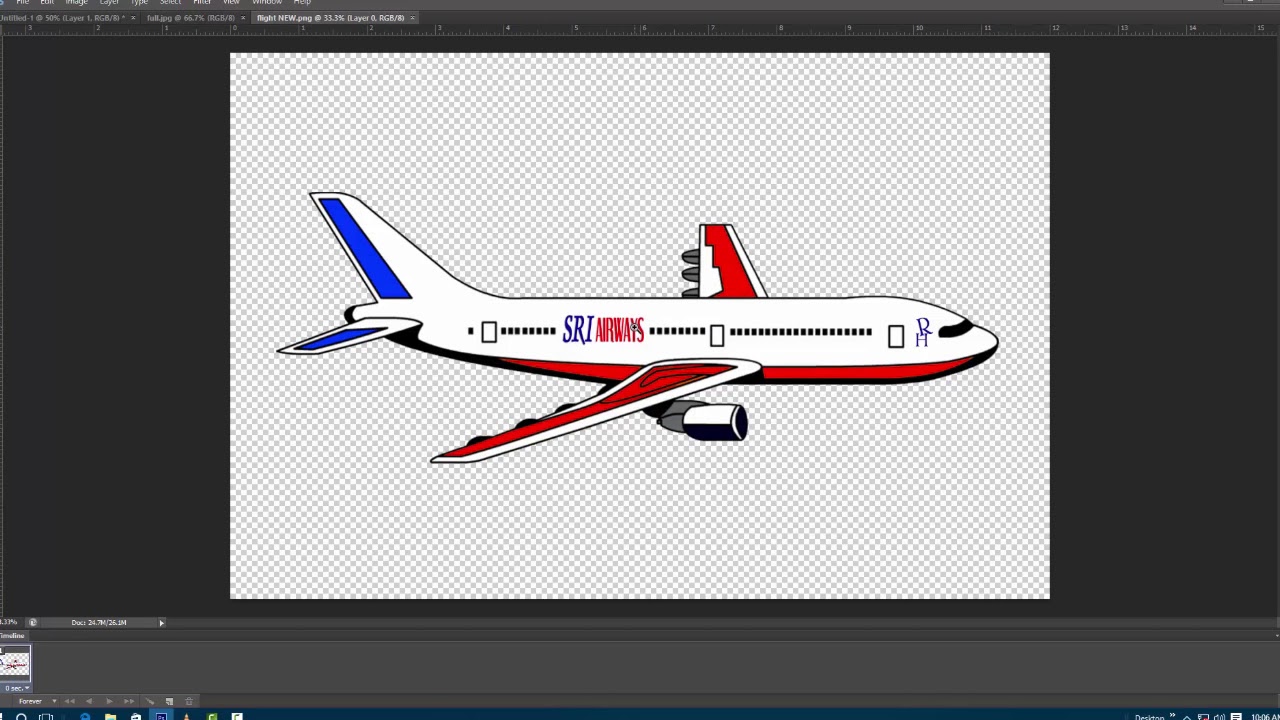Click the green app taskbar icon
Image resolution: width=1280 pixels, height=720 pixels.
pos(212,716)
